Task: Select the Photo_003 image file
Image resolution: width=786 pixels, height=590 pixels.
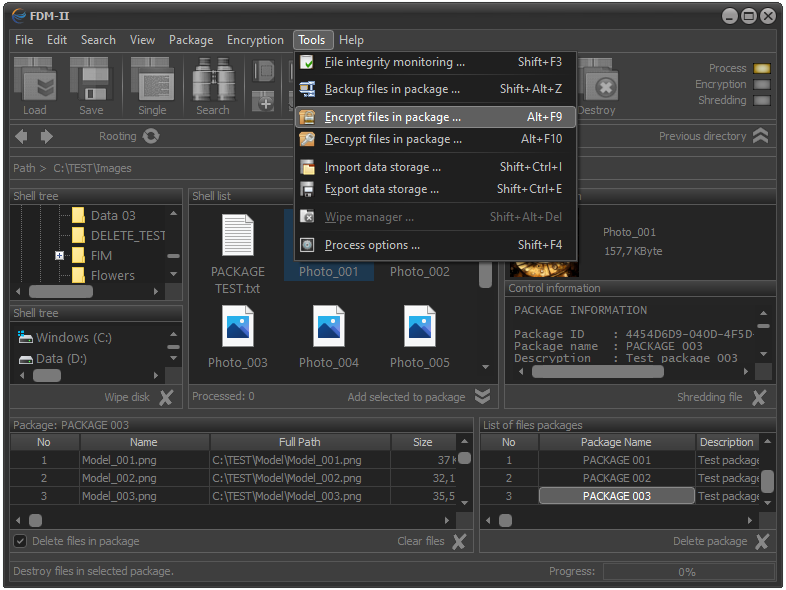Action: click(238, 326)
